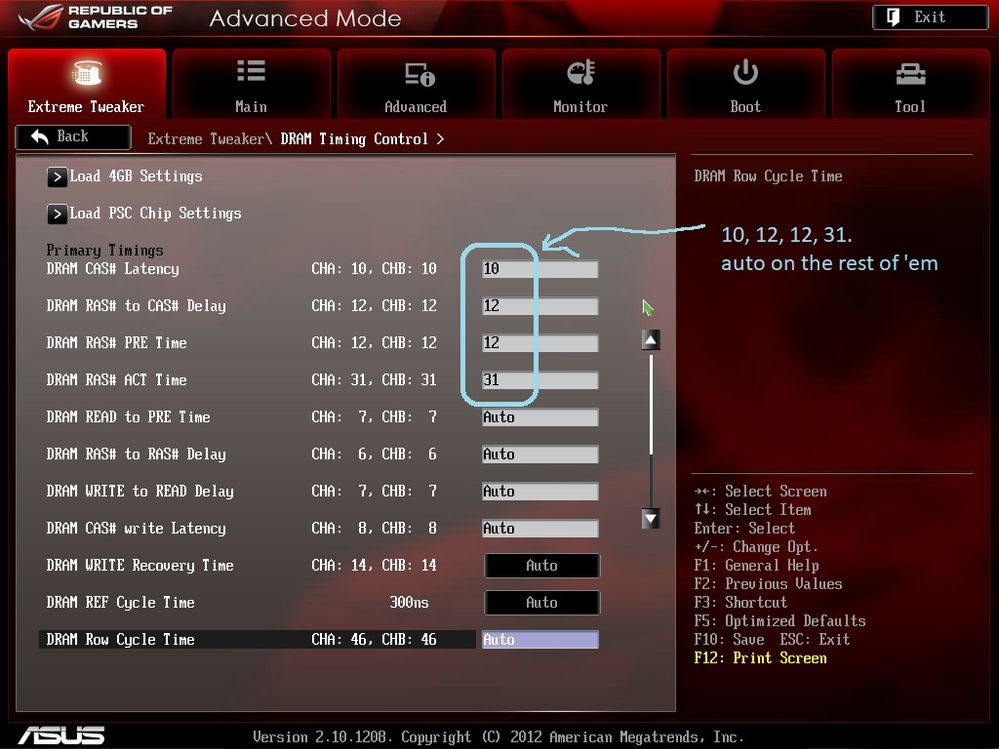999x749 pixels.
Task: Click the F10: Save ESC: Exit line
Action: pos(772,639)
